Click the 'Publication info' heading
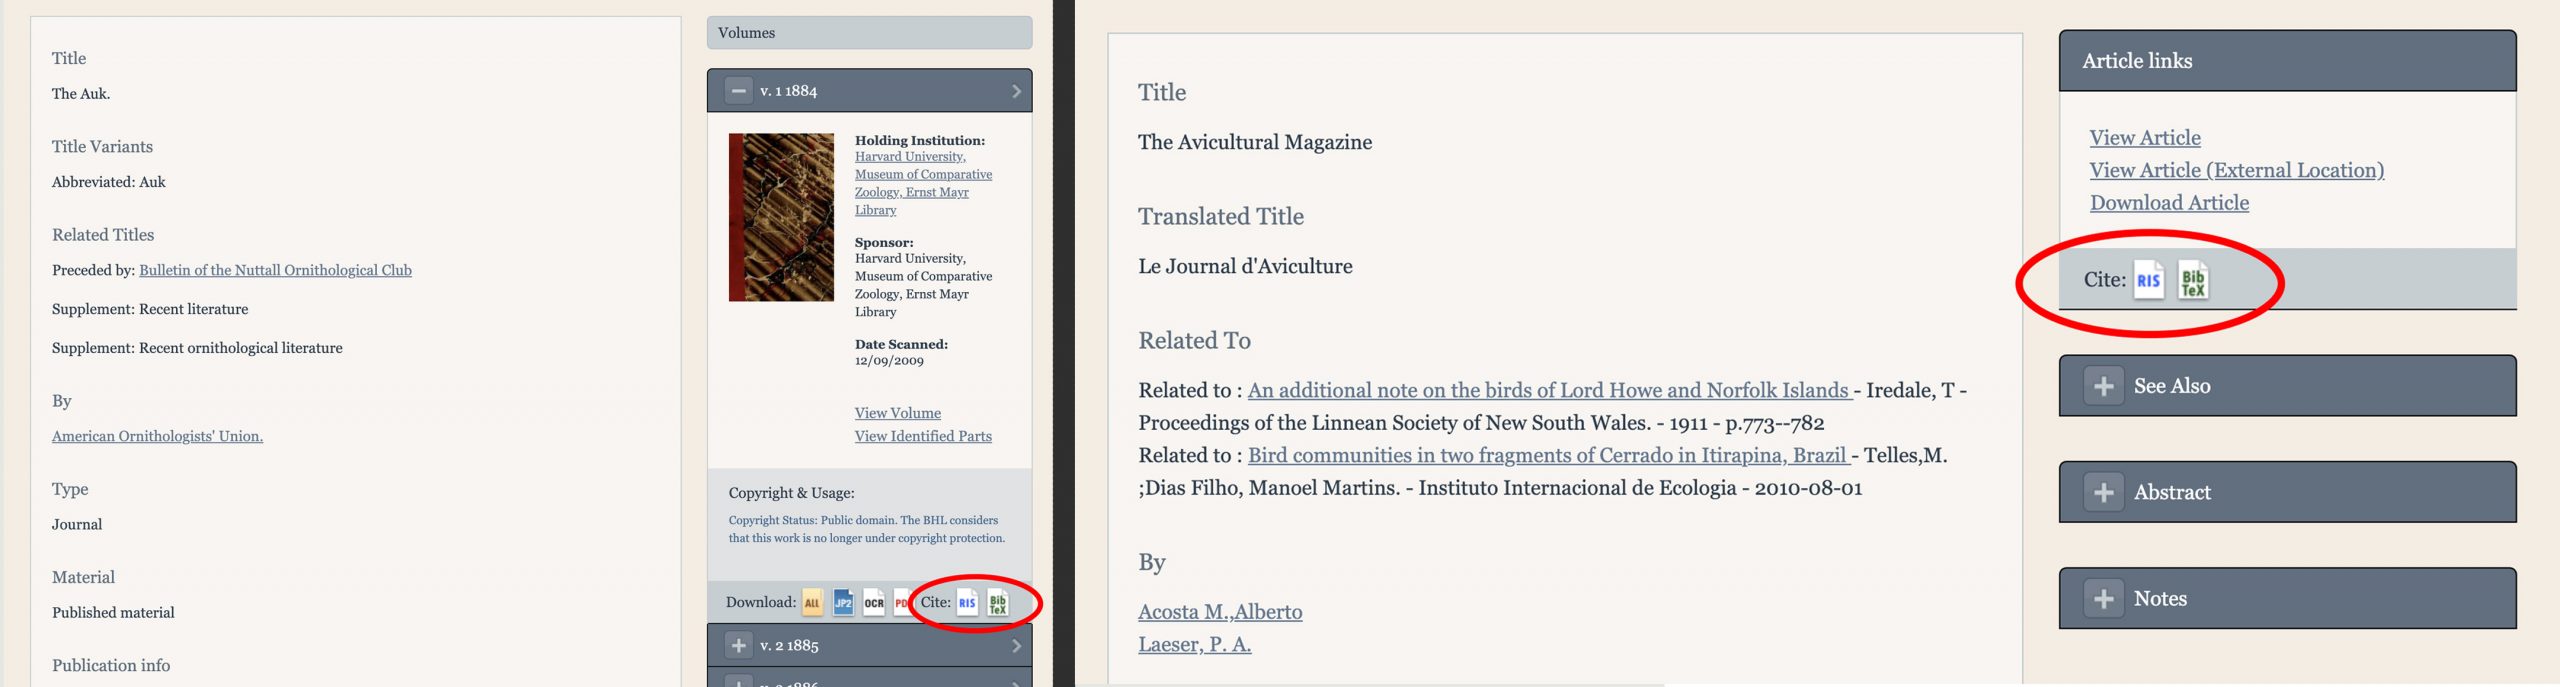This screenshot has width=2560, height=687. point(111,665)
